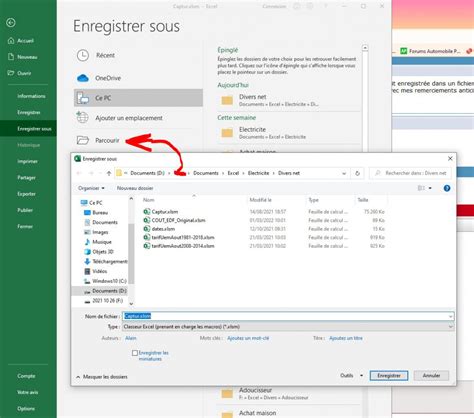Sort files by the Nom column header
Viewport: 474px width, 418px height.
(x=149, y=200)
